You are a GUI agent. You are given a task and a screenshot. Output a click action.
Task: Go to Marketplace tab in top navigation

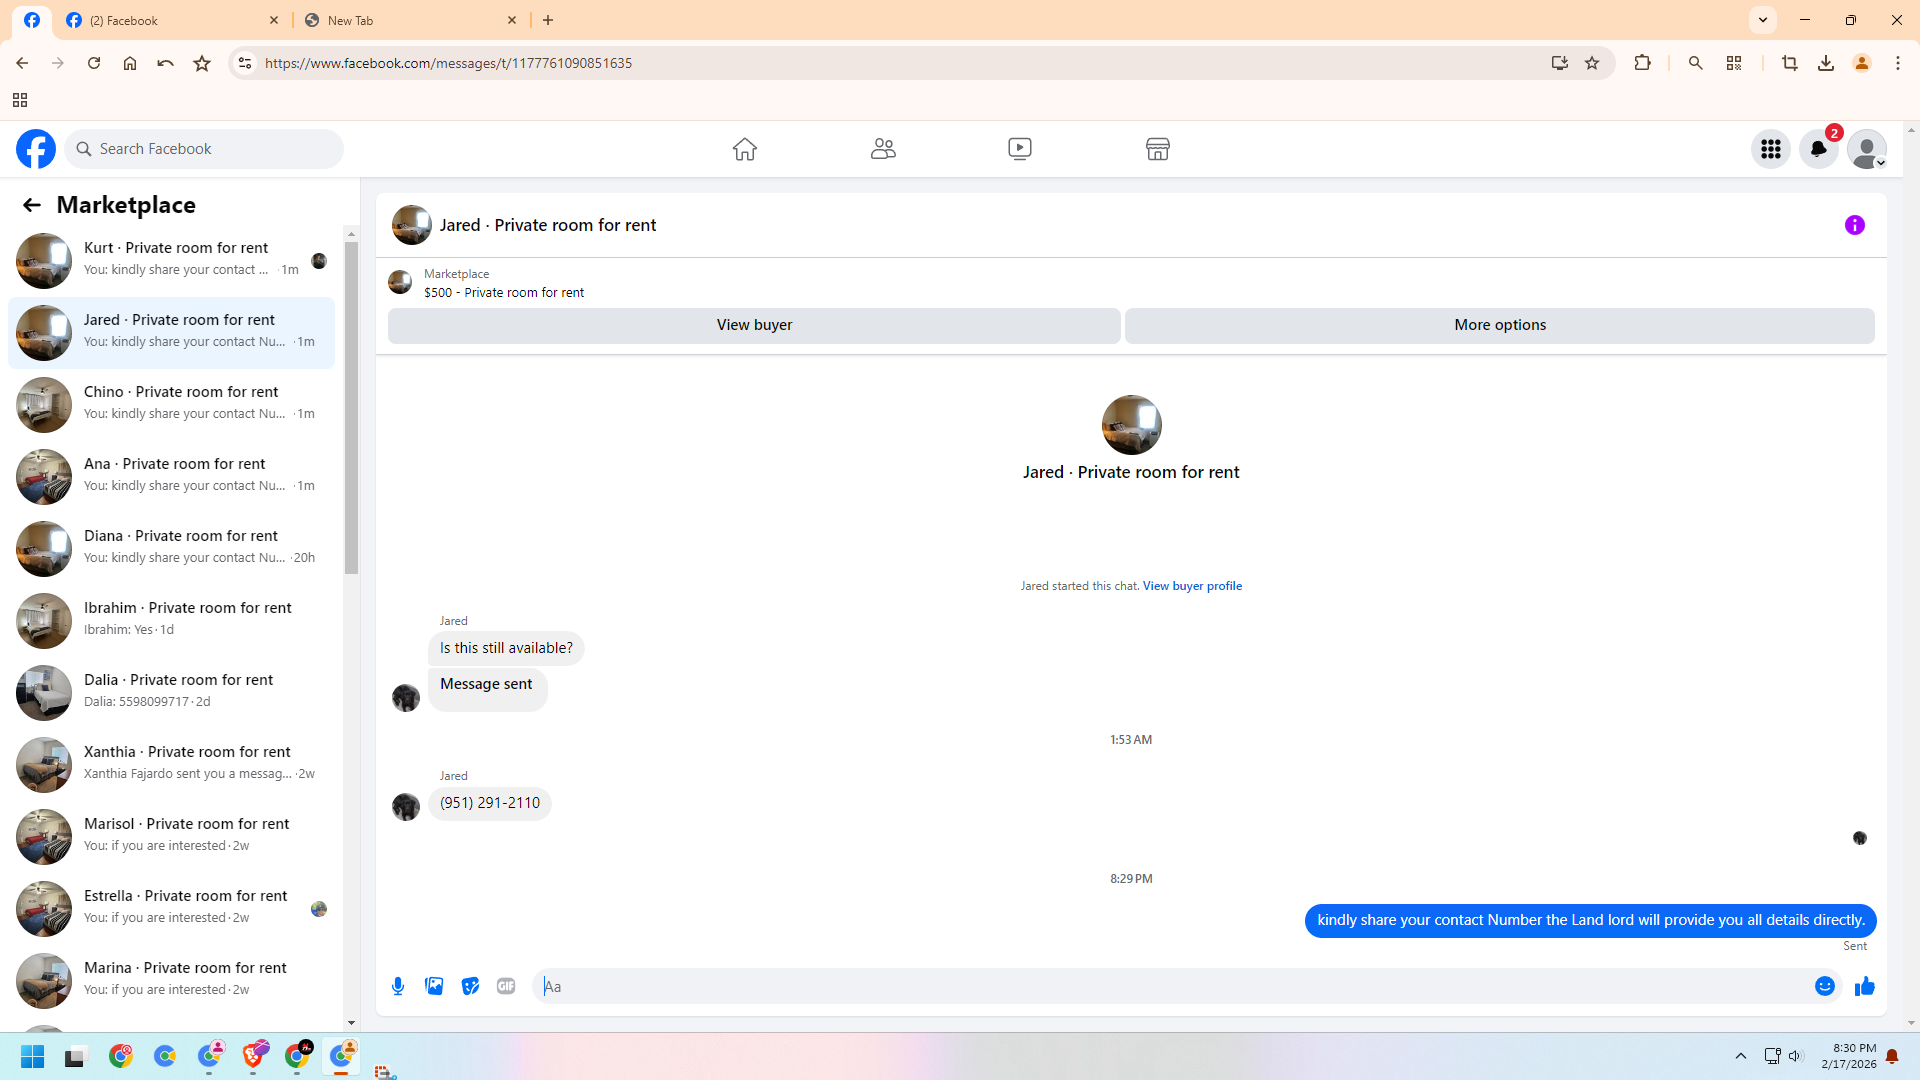[x=1157, y=149]
